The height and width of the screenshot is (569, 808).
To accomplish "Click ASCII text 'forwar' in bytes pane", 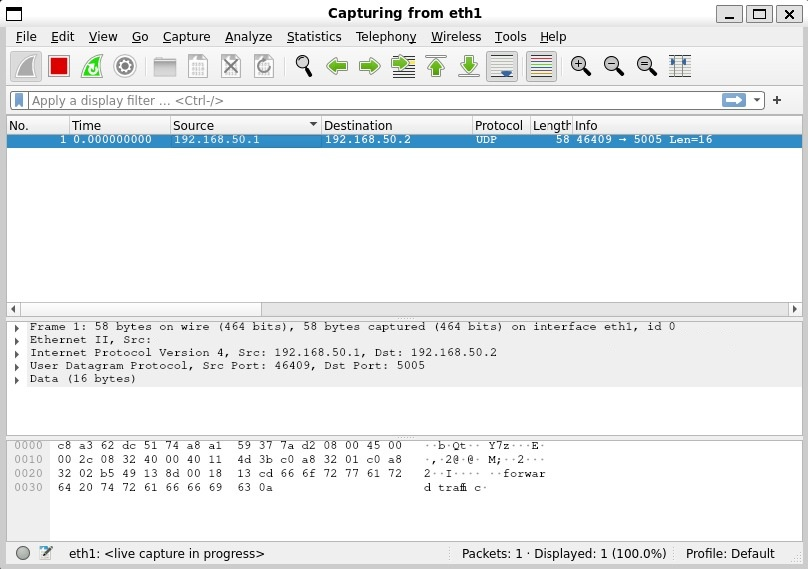I will coord(524,474).
